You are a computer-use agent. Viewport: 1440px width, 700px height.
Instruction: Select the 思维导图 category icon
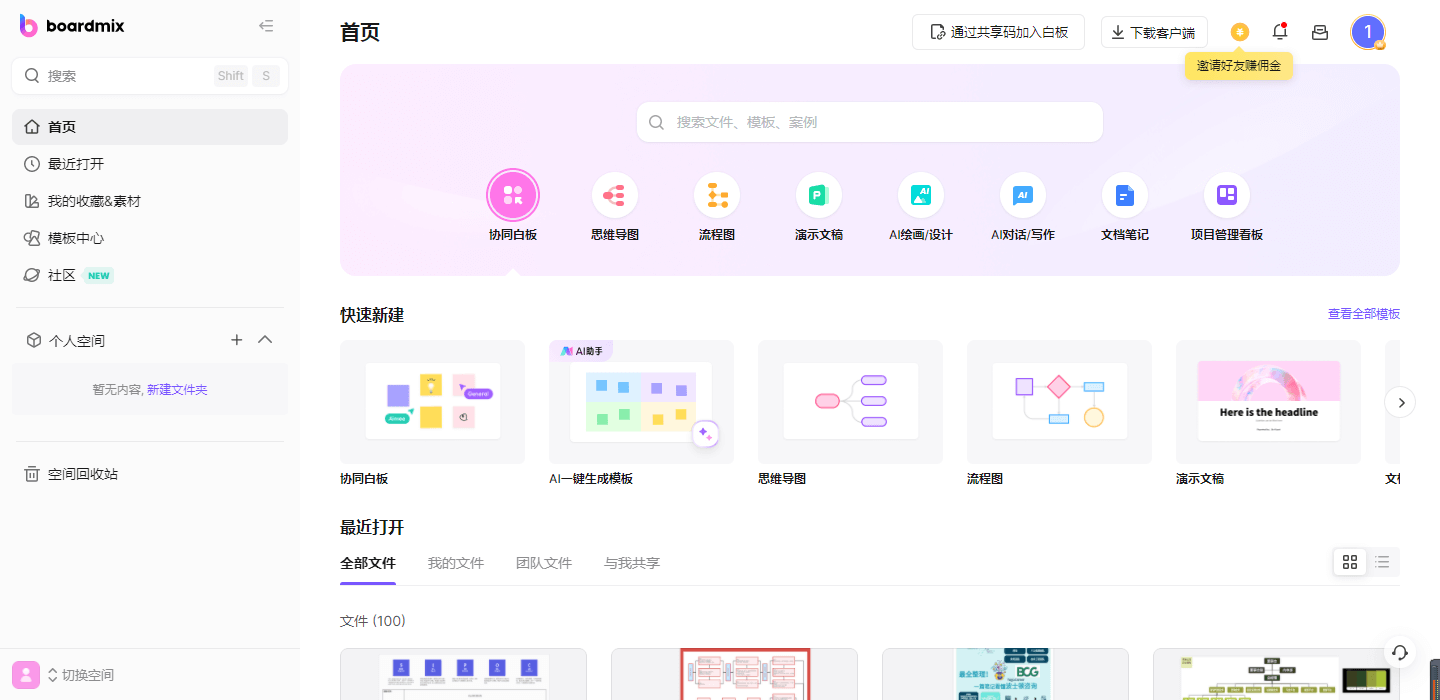coord(615,195)
